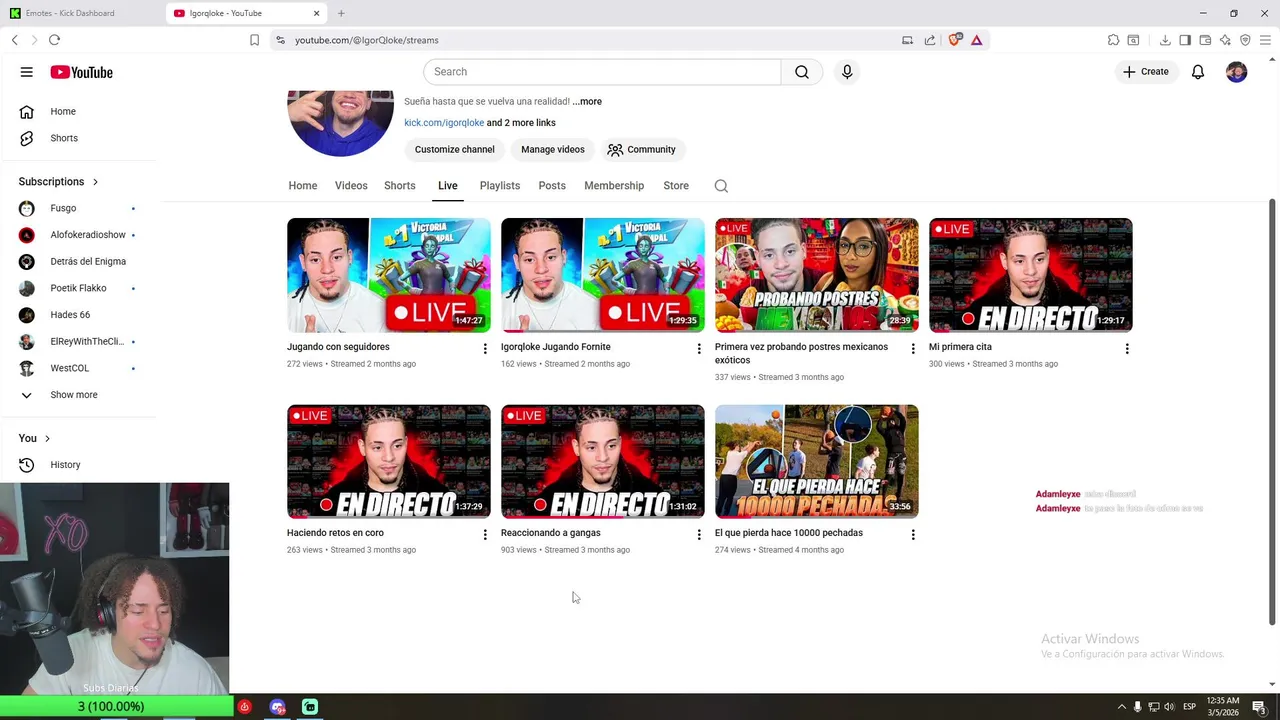Screen dimensions: 1280x720
Task: Click the page vertical scrollbar
Action: click(x=1272, y=411)
